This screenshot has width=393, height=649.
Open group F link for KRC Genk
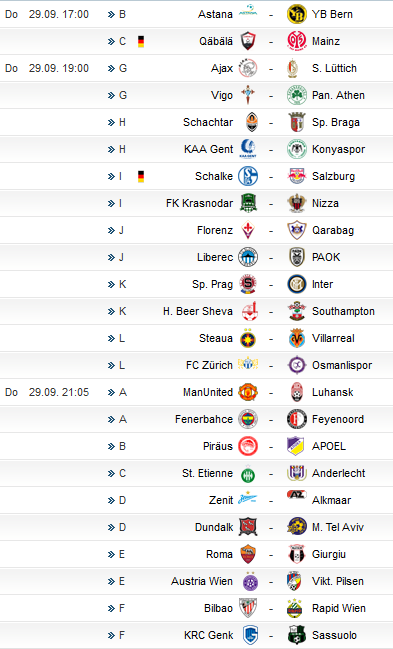click(116, 635)
